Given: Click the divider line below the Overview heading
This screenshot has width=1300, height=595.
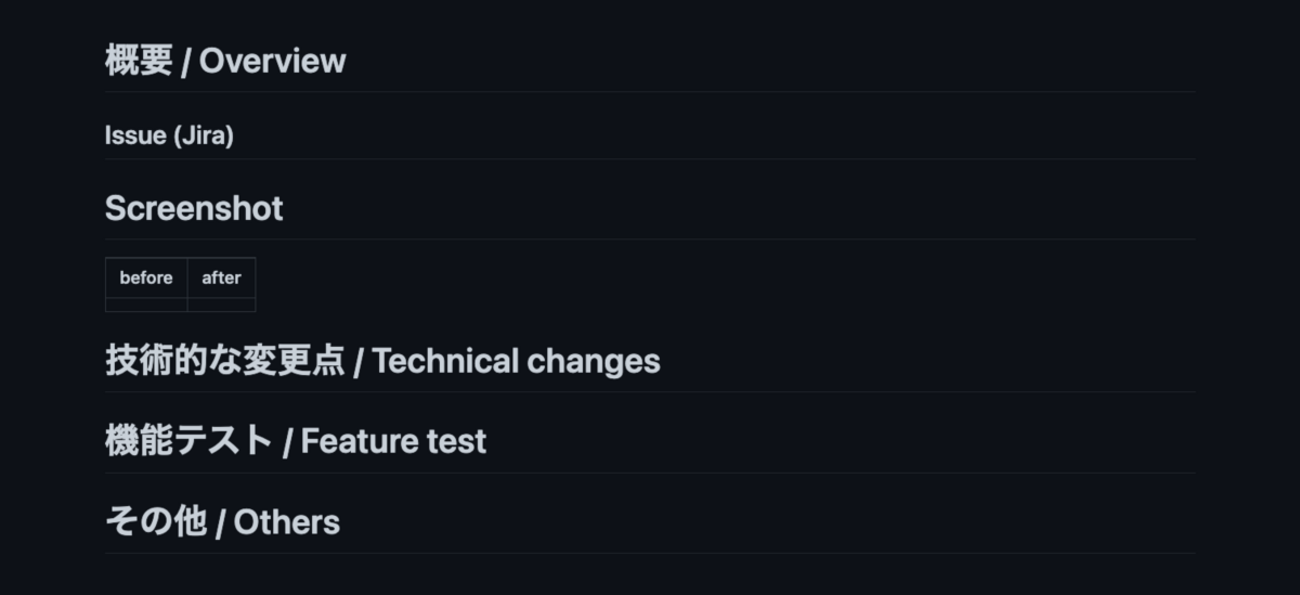Looking at the screenshot, I should [650, 92].
